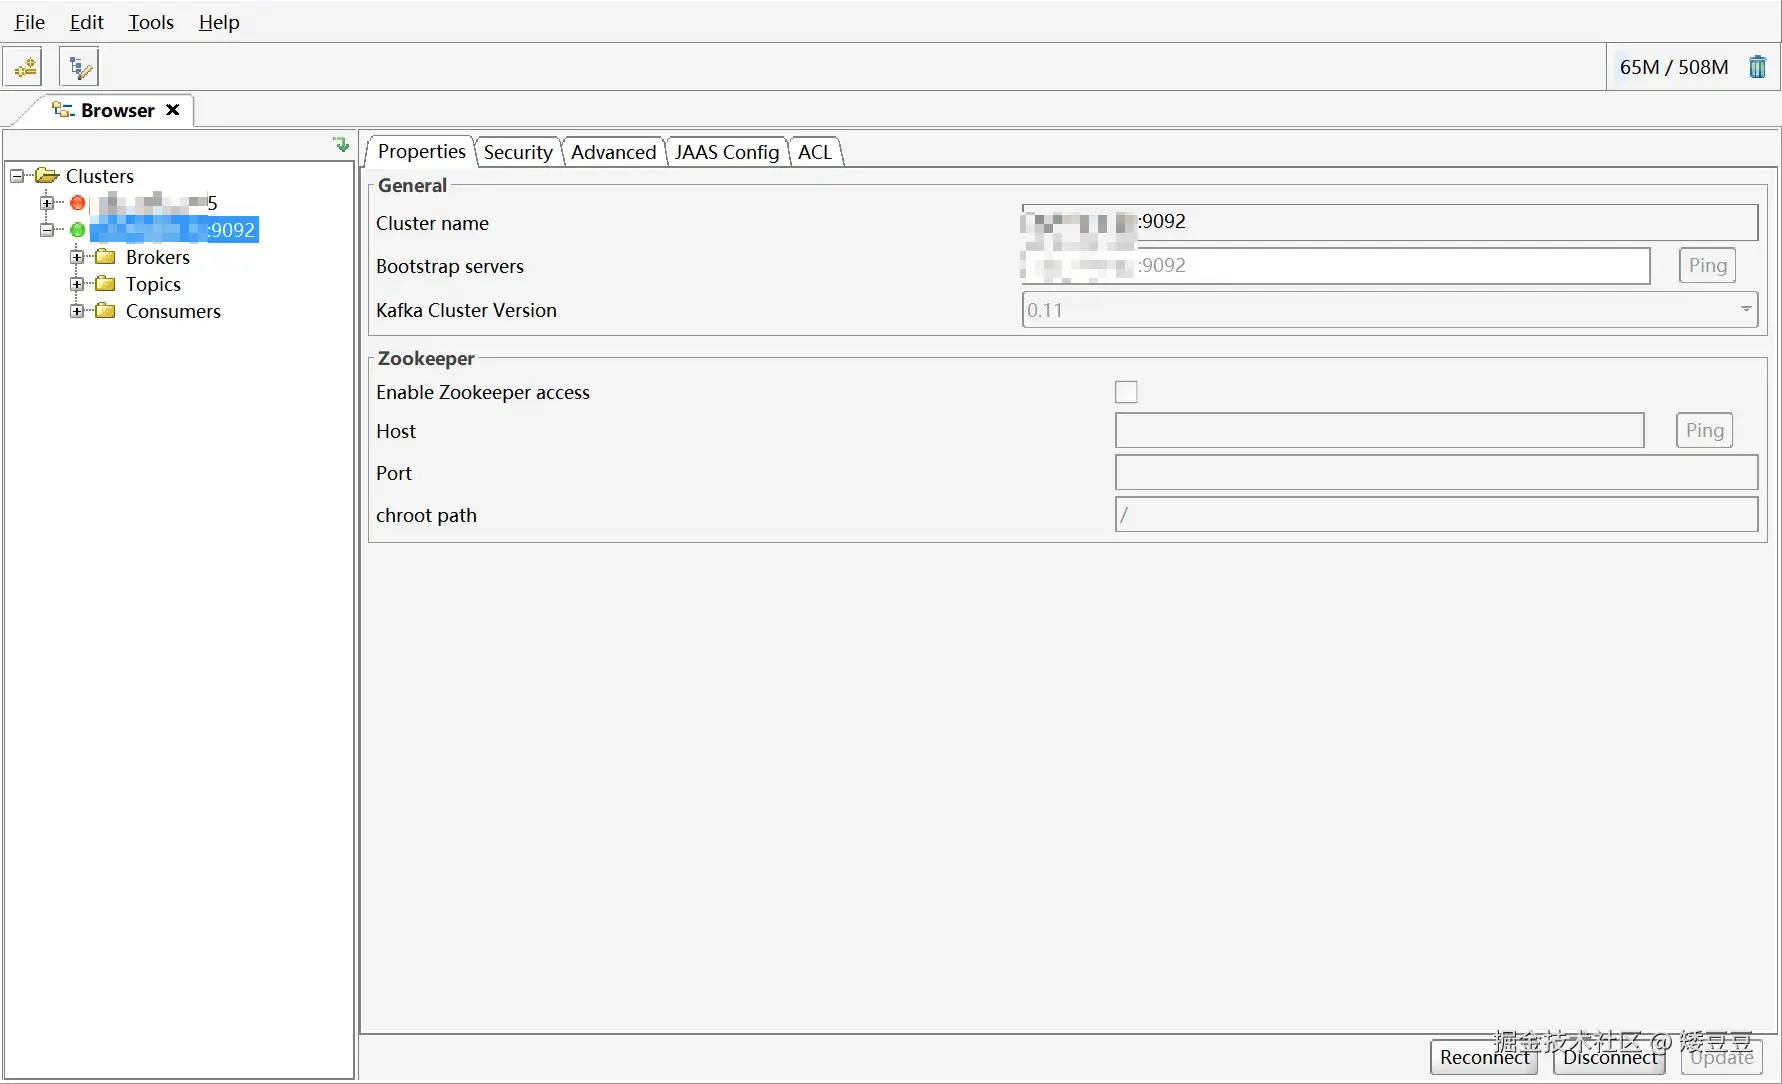Click the green arrow icon above the cluster tree
Viewport: 1782px width, 1084px height.
point(341,145)
